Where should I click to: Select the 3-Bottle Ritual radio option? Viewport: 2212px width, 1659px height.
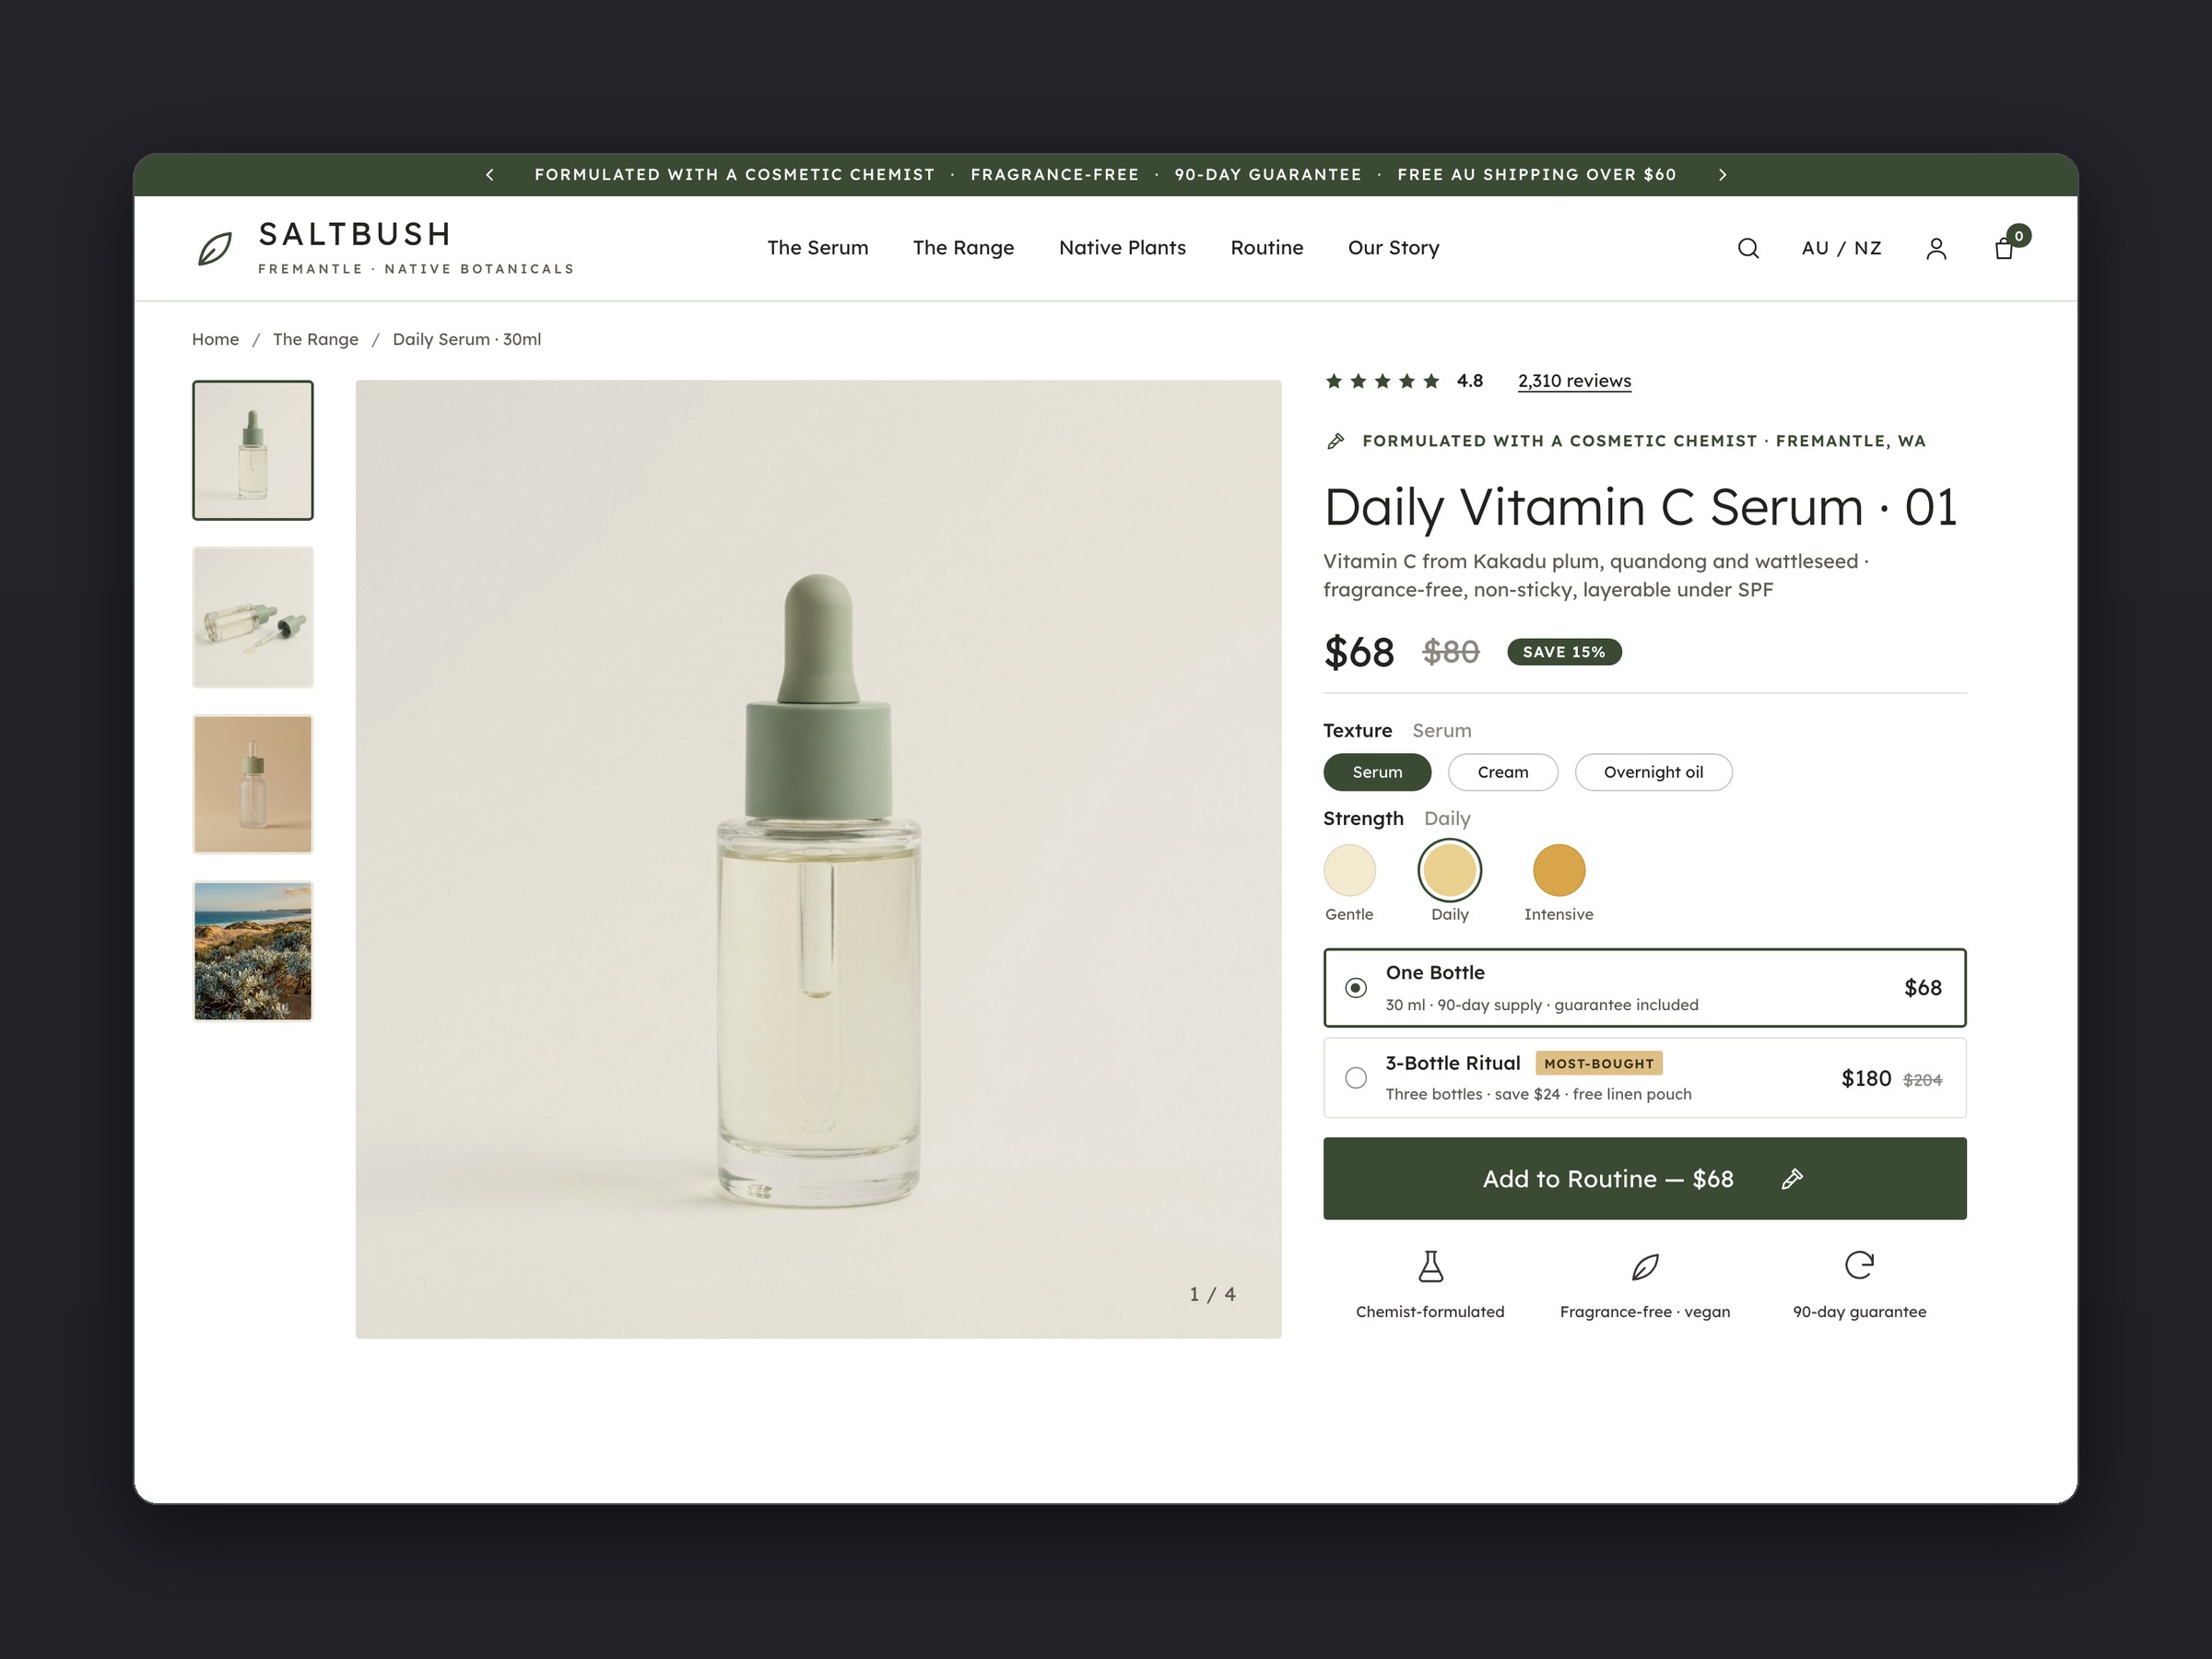point(1355,1078)
